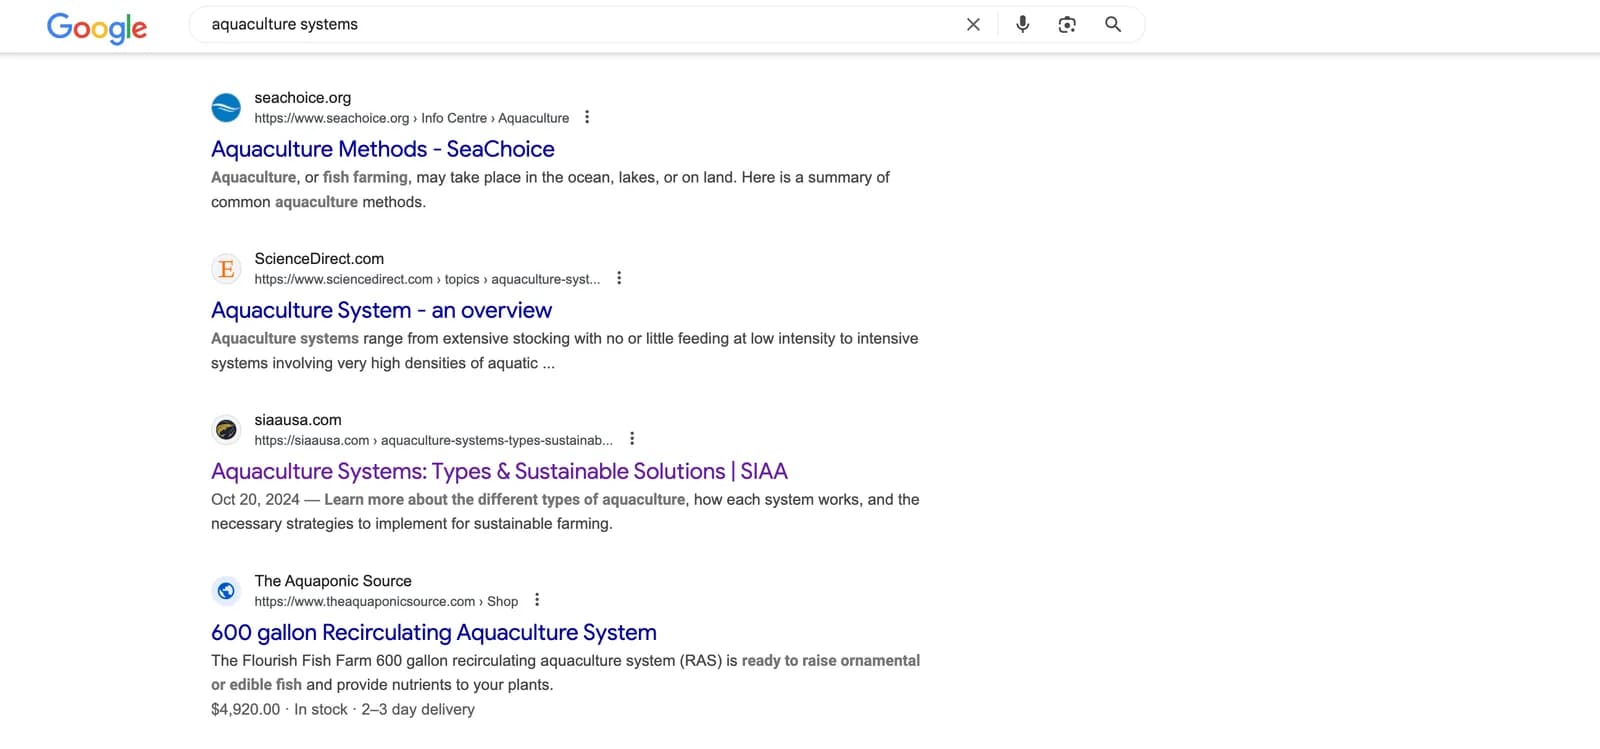The image size is (1600, 749).
Task: Click the ScienceDirect favicon
Action: [226, 268]
